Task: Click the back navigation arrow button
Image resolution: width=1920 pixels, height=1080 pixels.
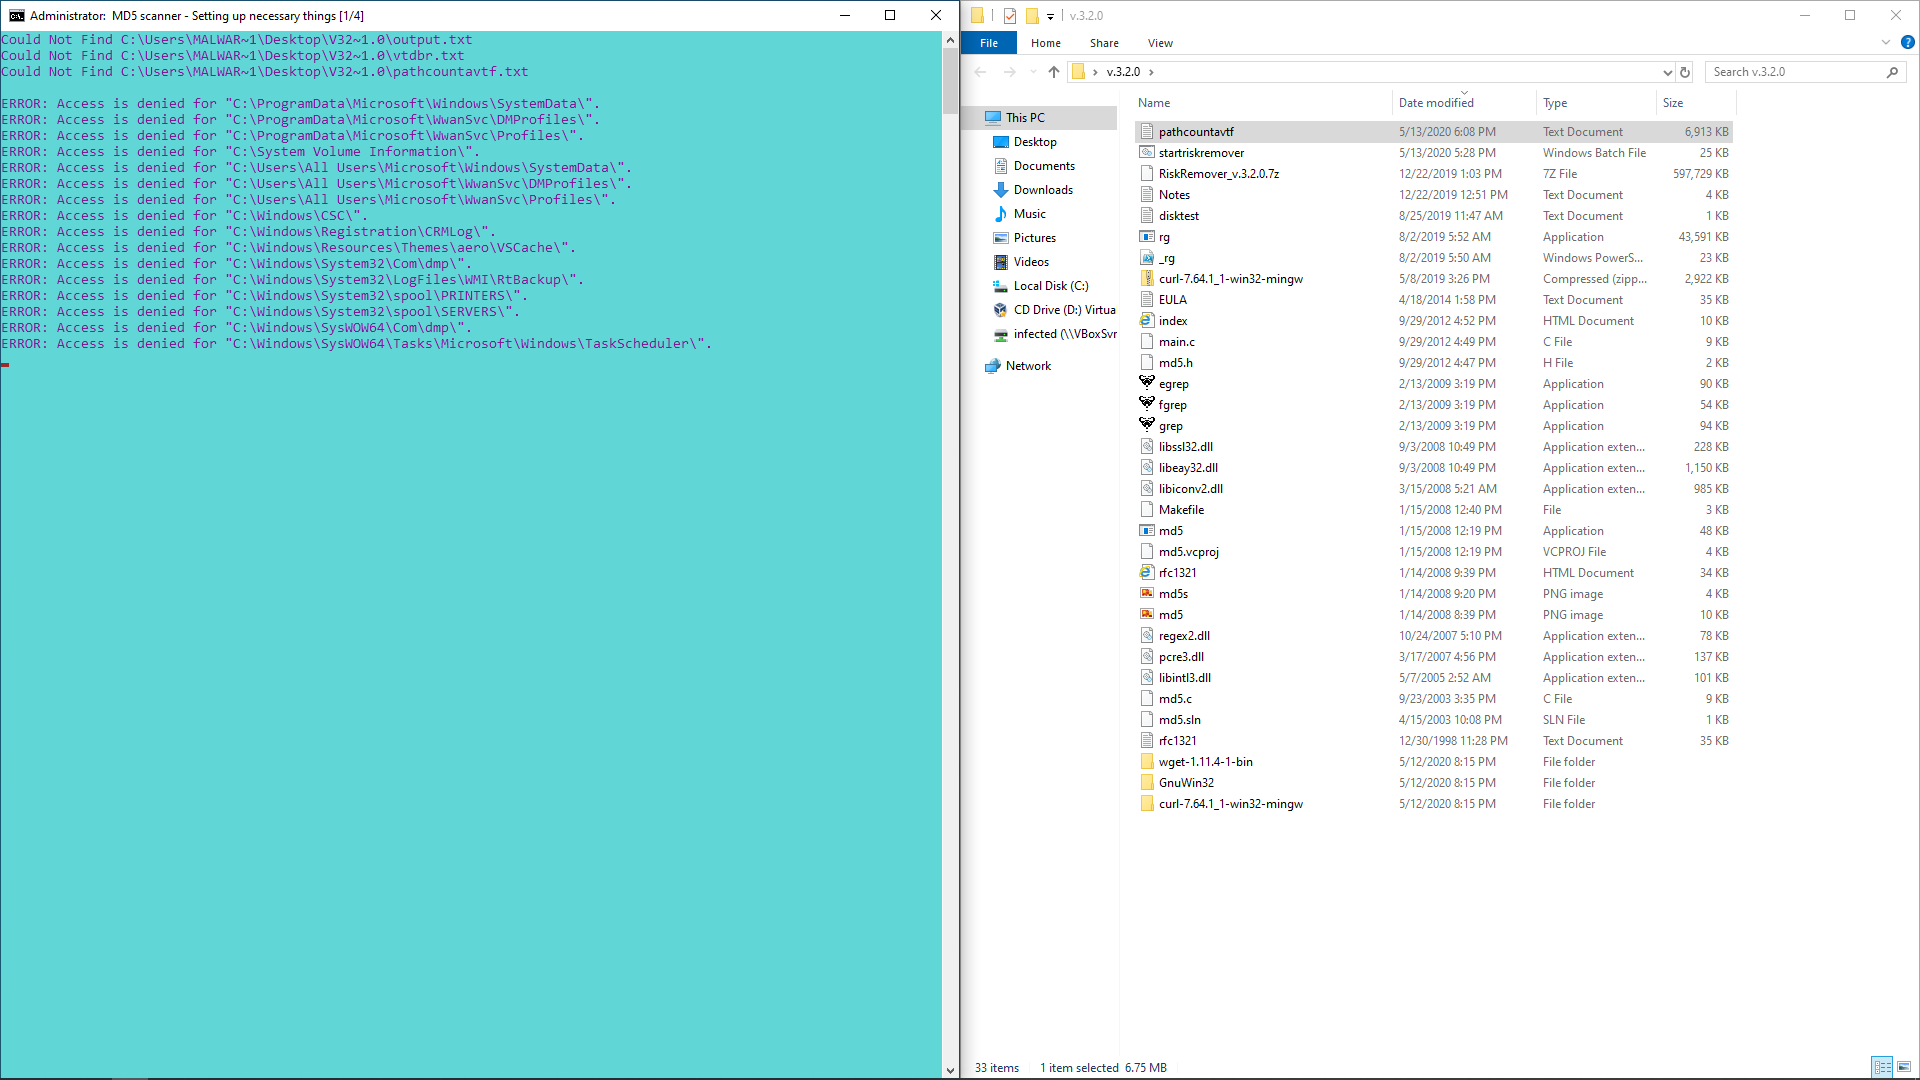Action: click(x=981, y=71)
